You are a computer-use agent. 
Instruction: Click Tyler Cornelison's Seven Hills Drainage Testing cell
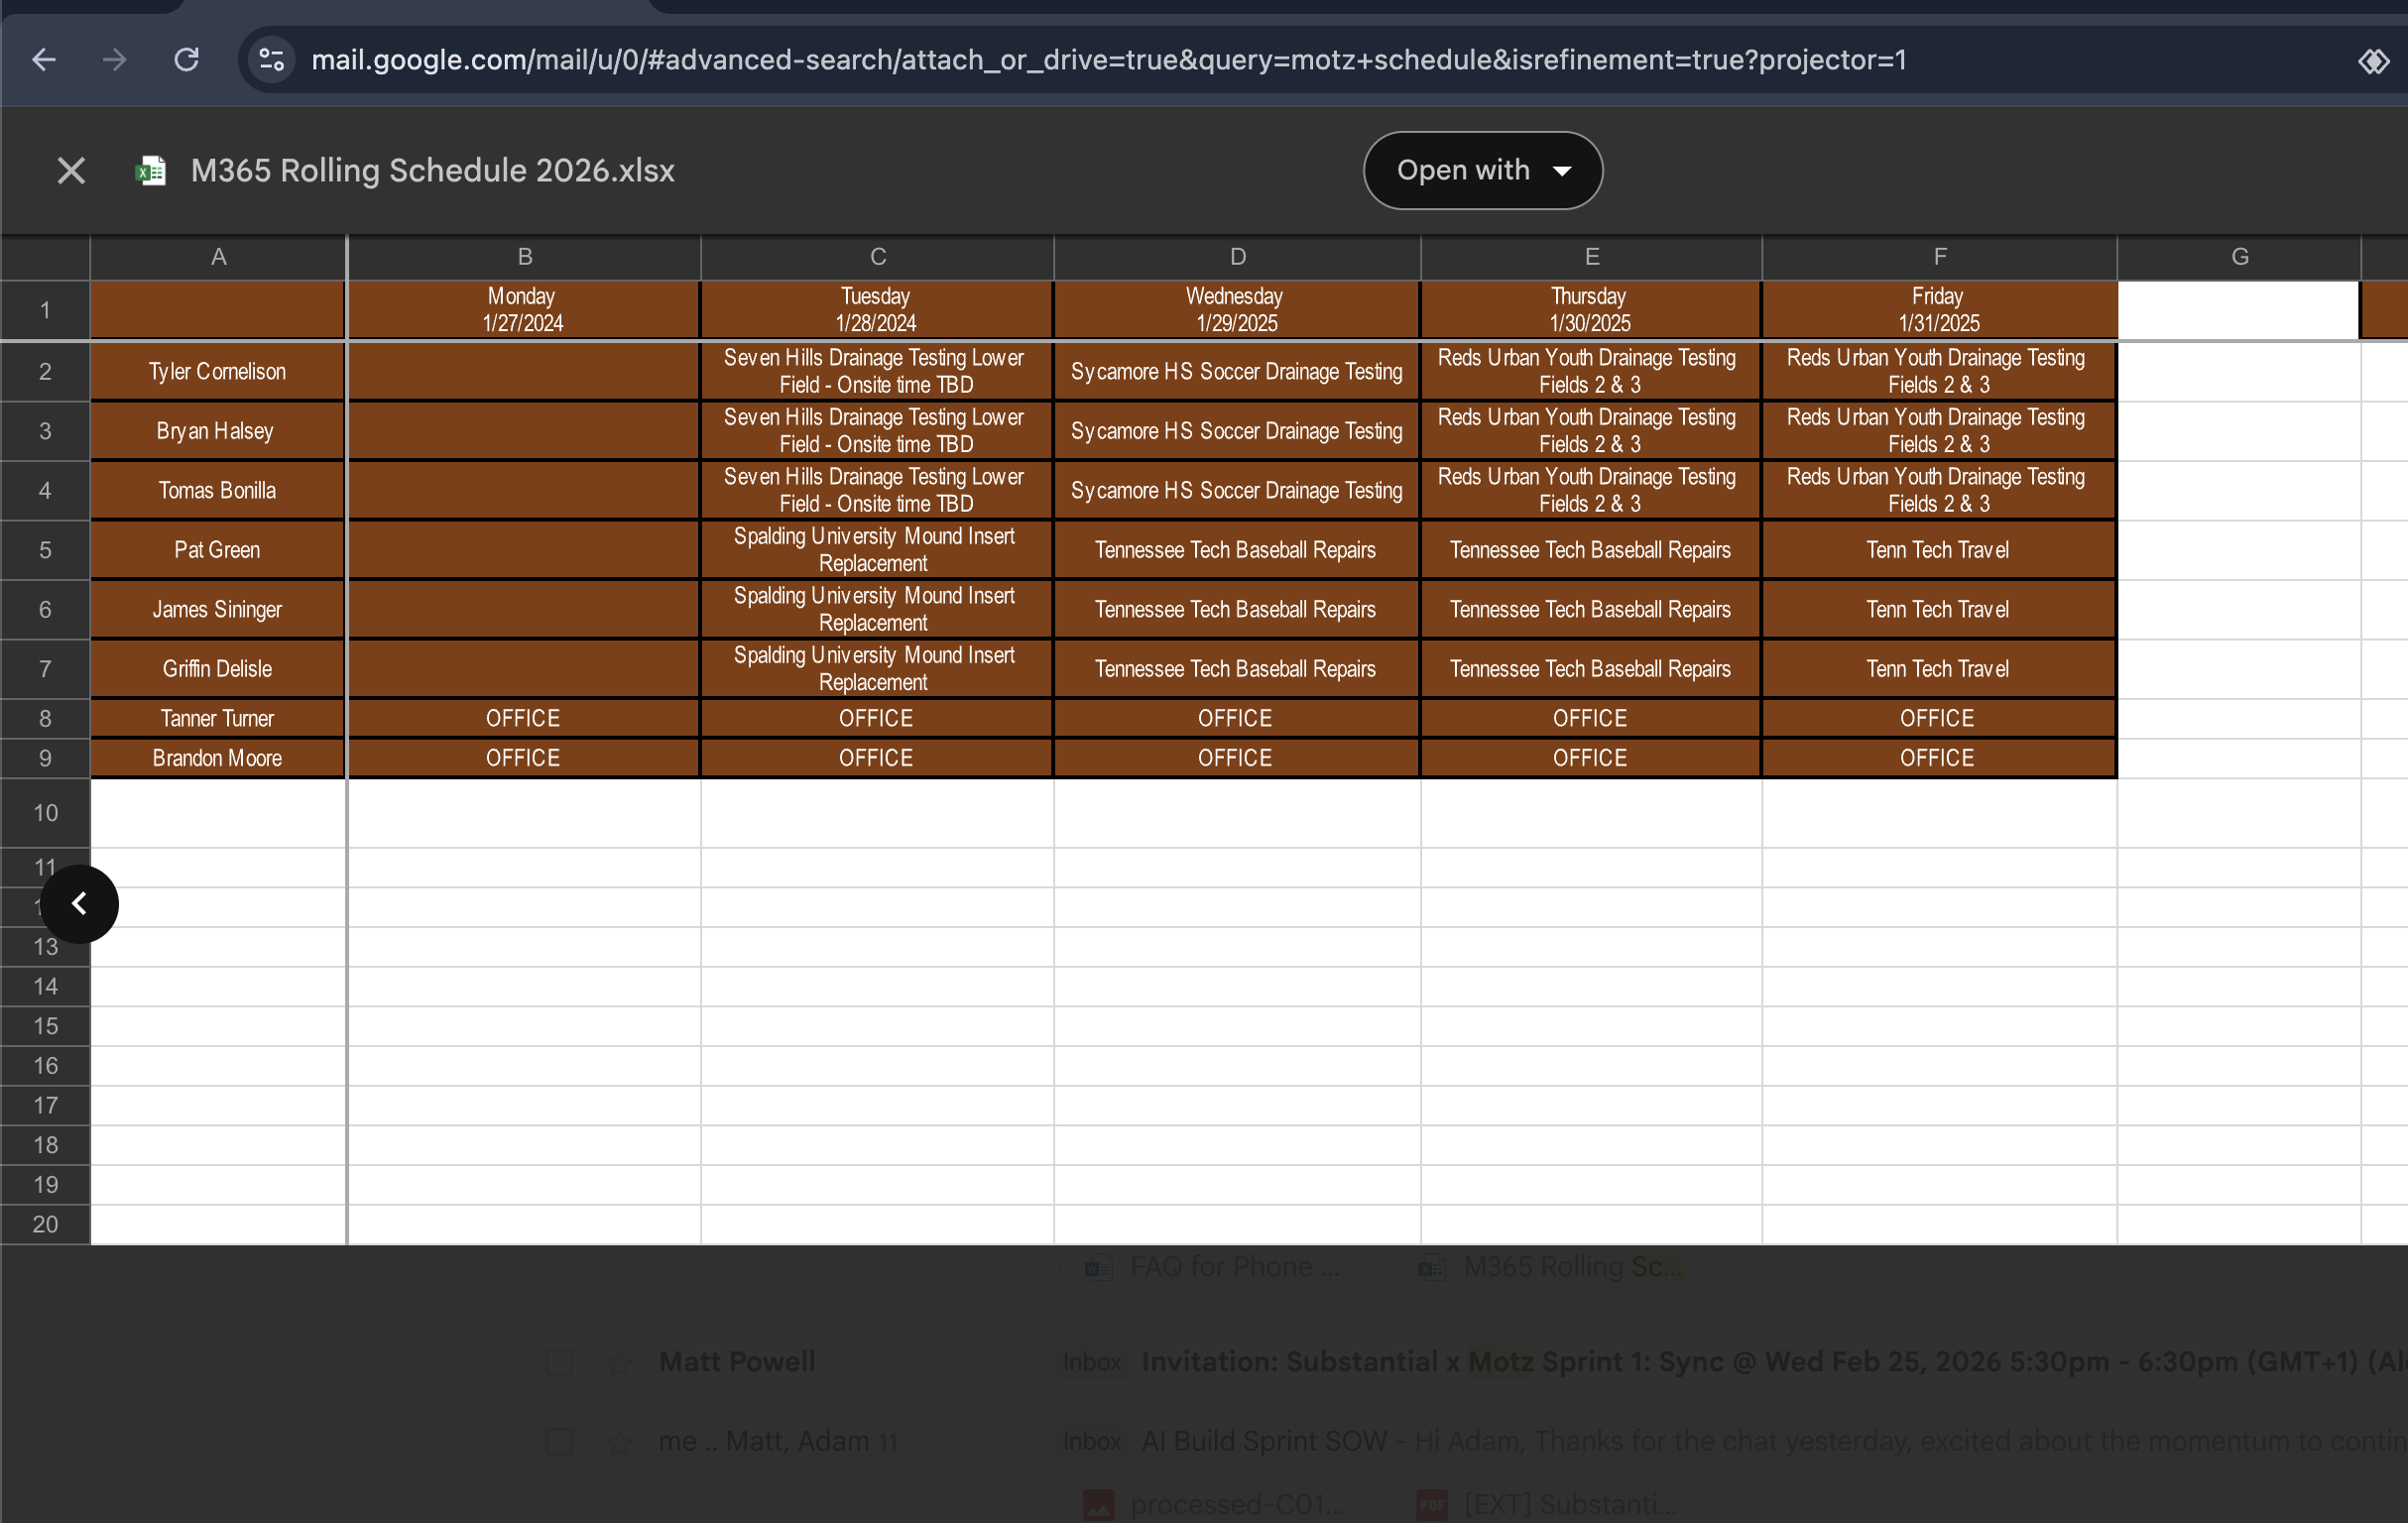coord(877,372)
